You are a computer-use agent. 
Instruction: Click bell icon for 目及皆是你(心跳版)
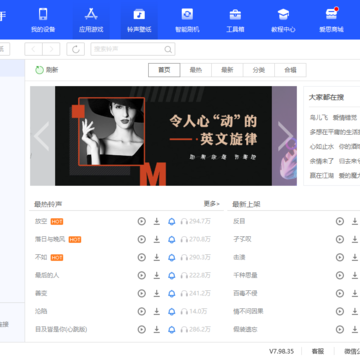click(x=172, y=329)
